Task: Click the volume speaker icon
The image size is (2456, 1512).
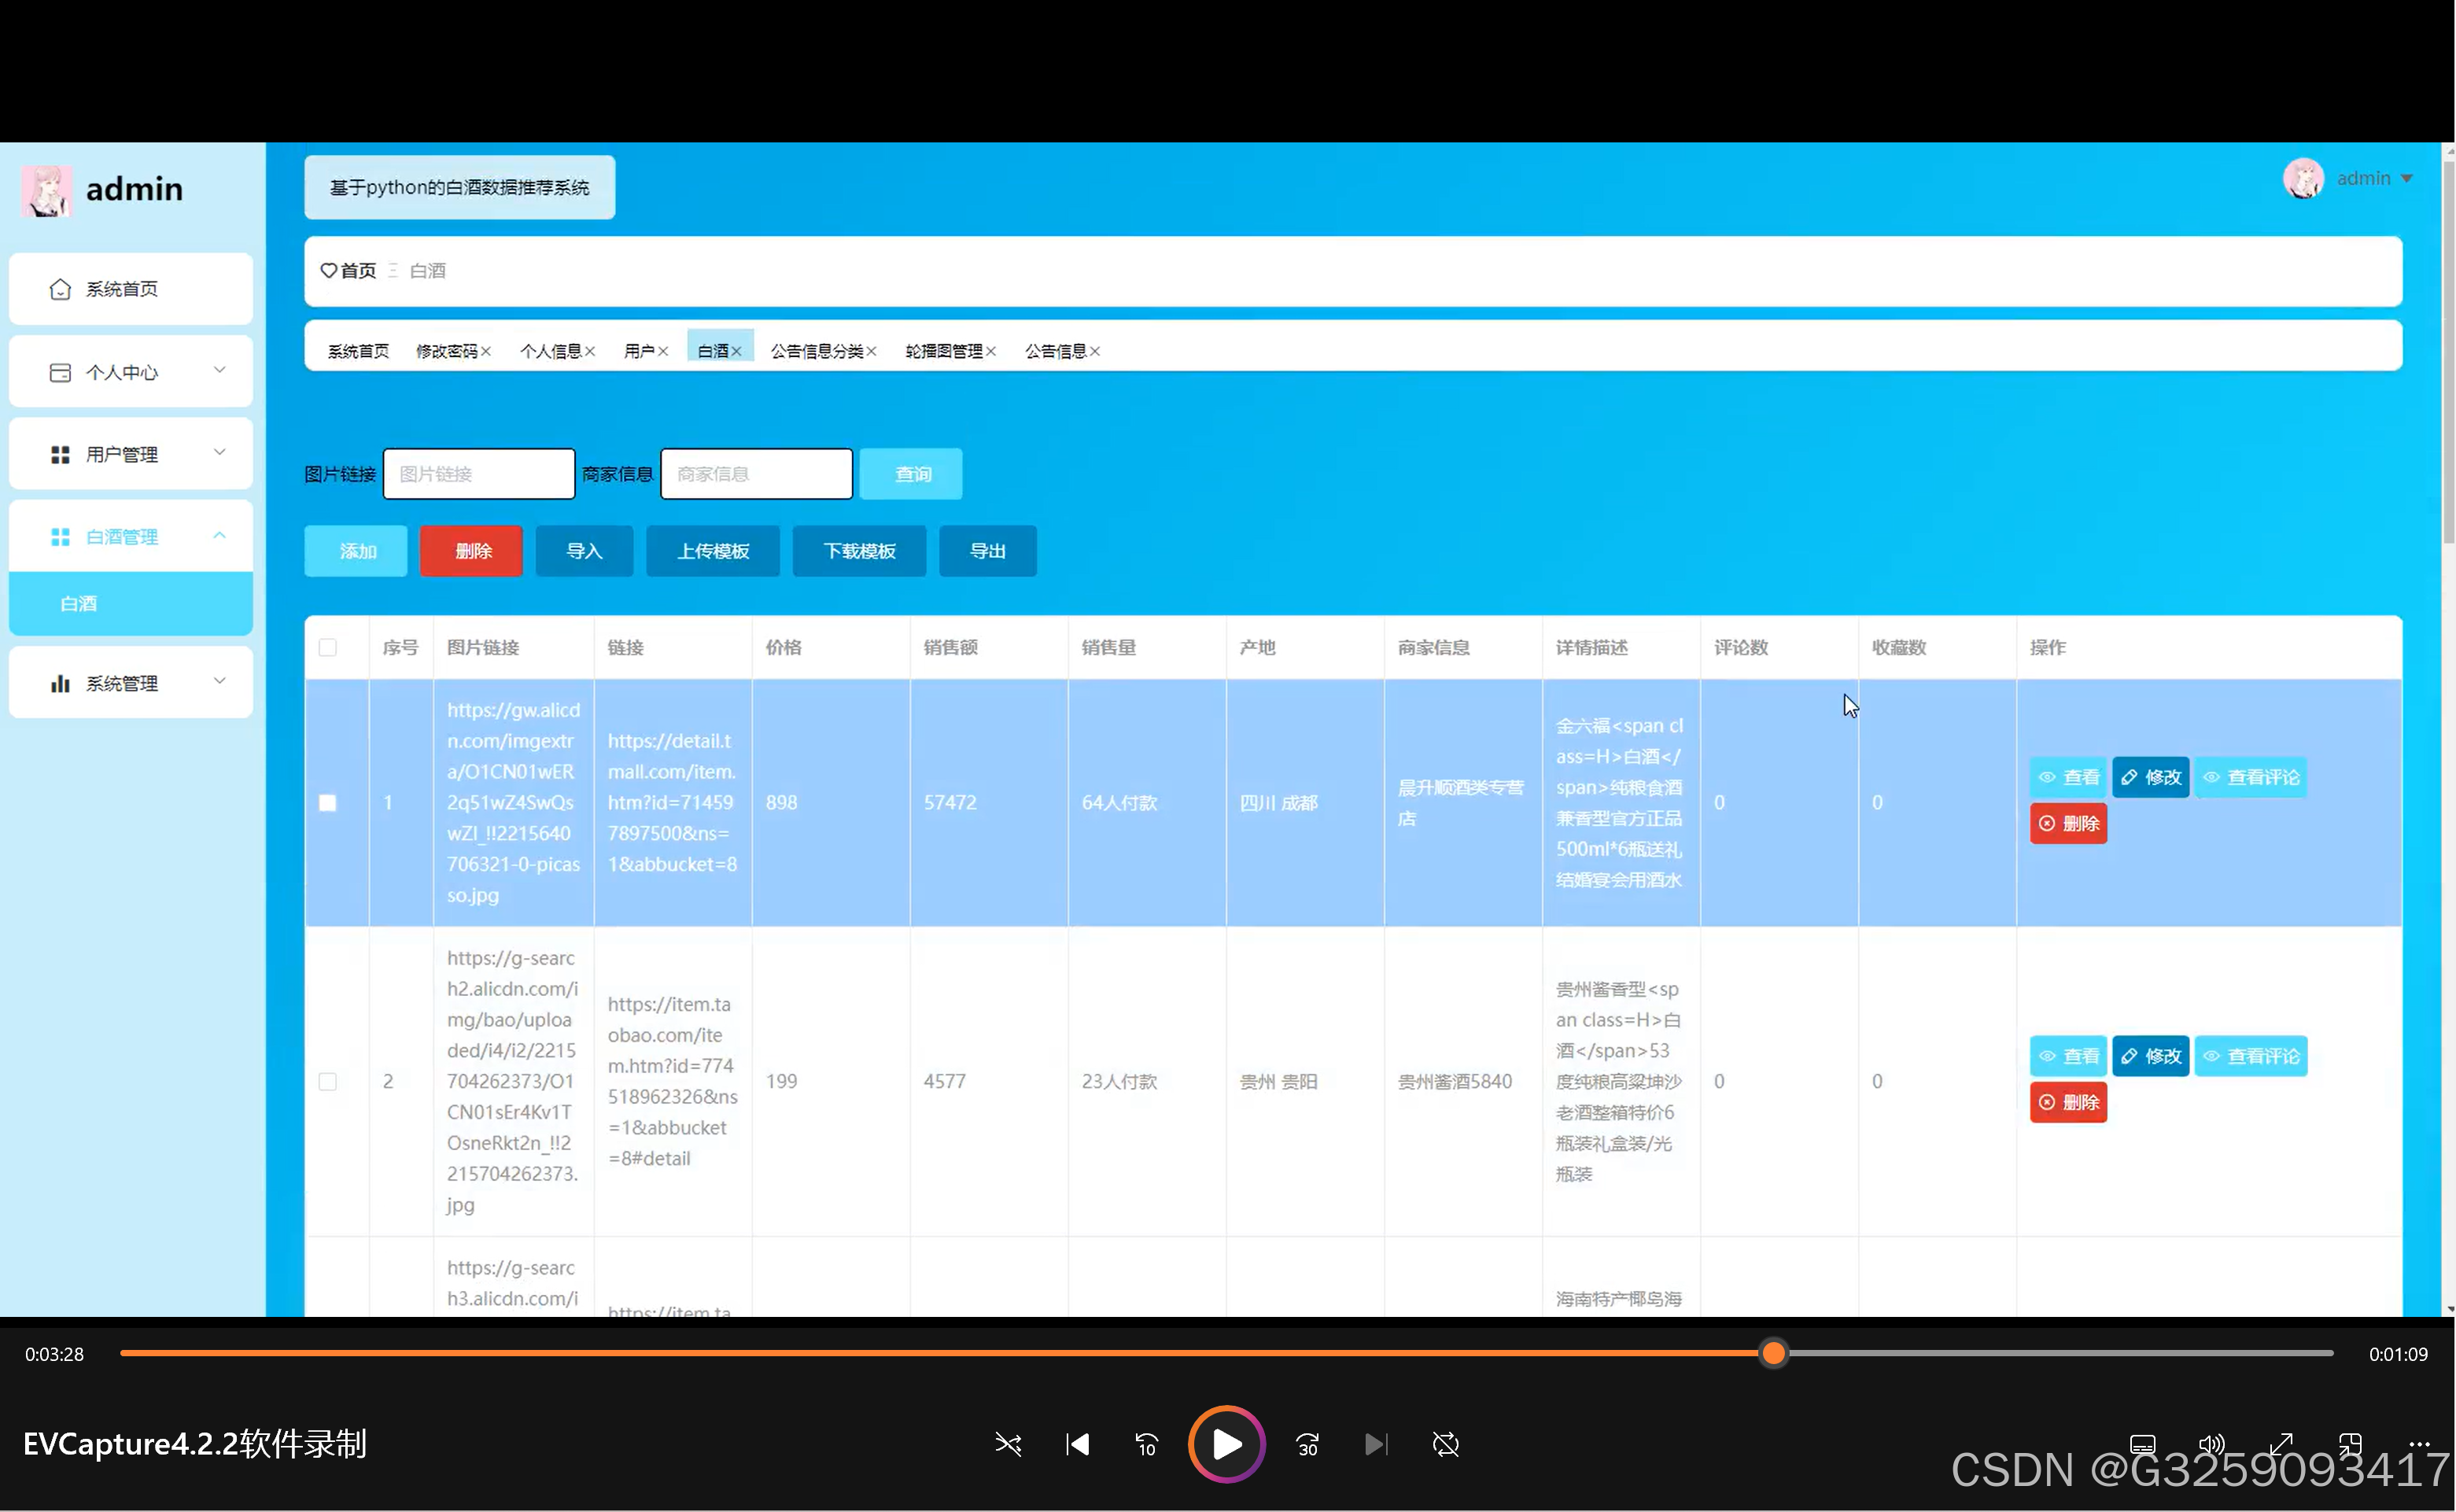Action: click(x=2211, y=1444)
